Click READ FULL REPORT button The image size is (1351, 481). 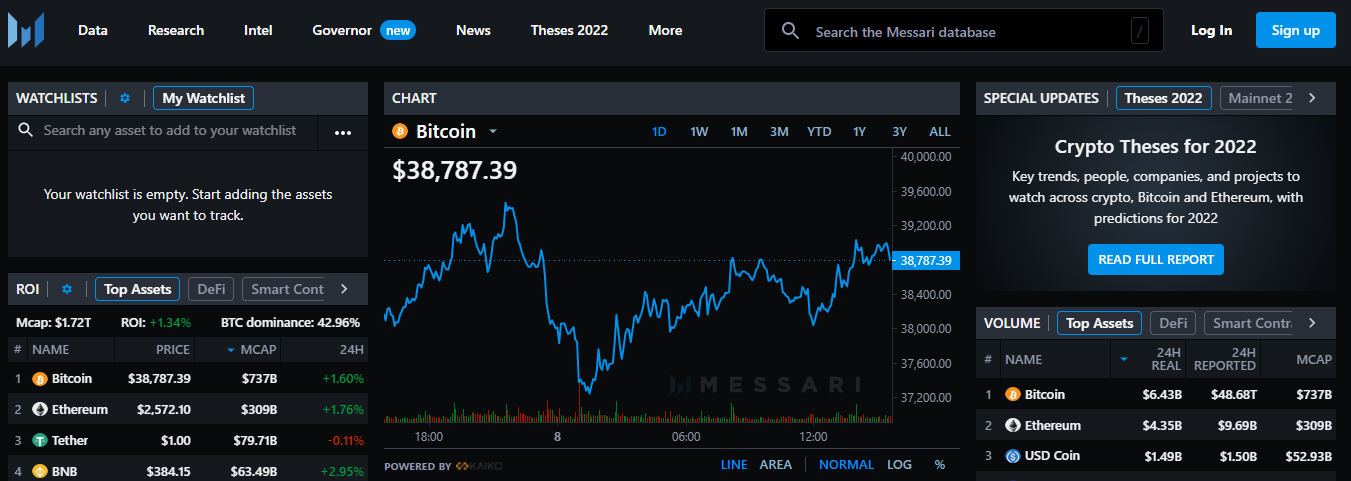point(1156,259)
